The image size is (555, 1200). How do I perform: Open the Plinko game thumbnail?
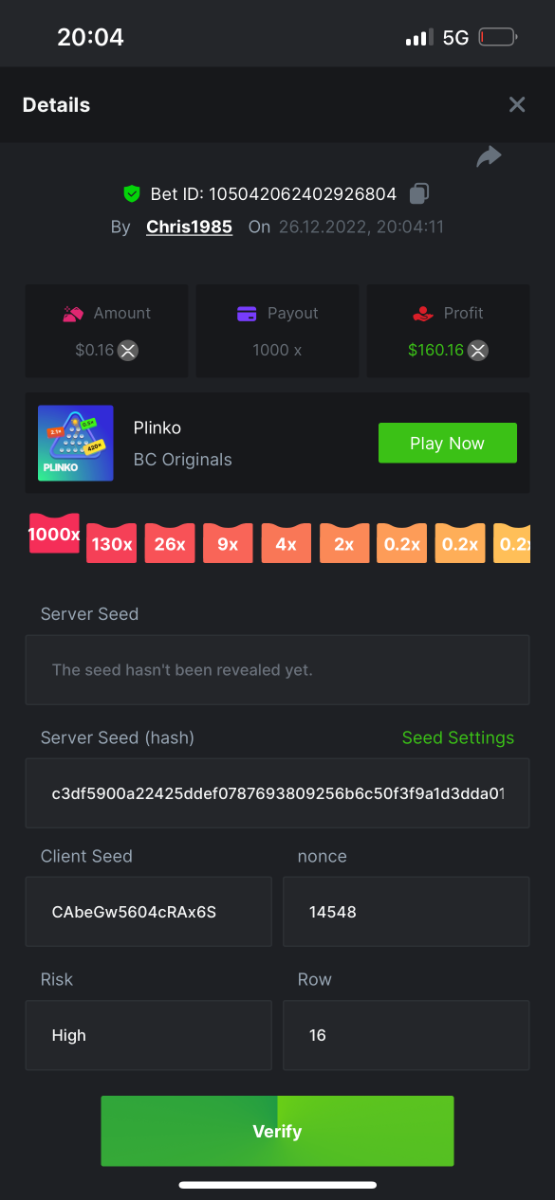[x=75, y=443]
